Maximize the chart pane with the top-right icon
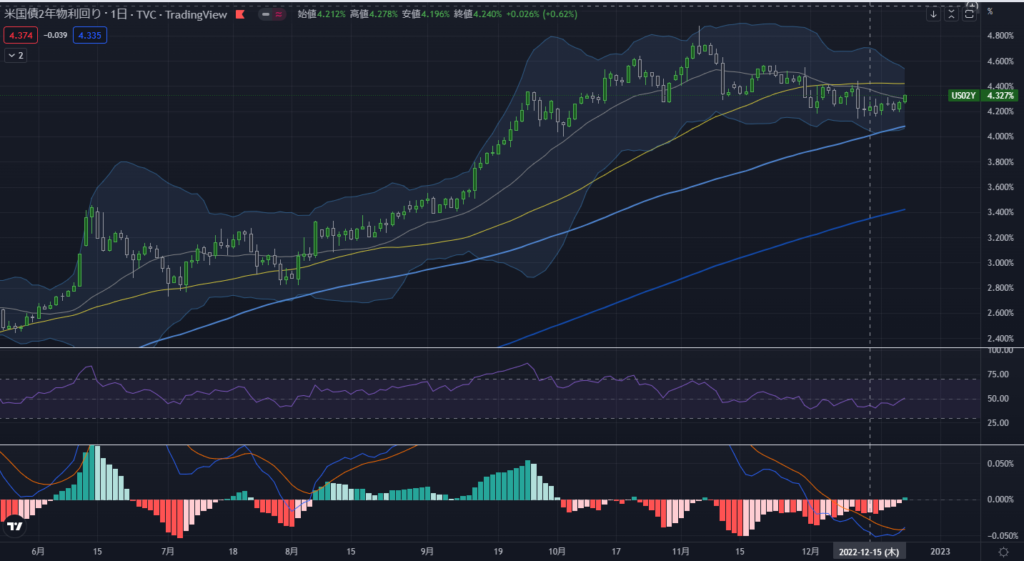1024x561 pixels. [x=972, y=14]
